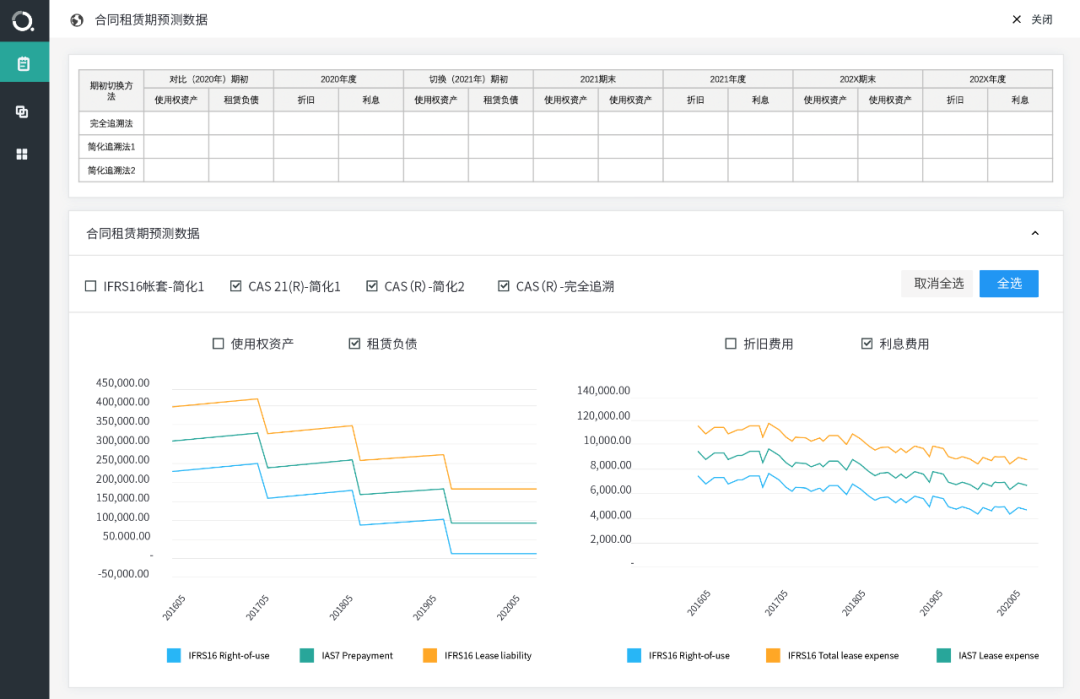Click the globe icon beside page title
The image size is (1080, 699).
click(x=77, y=20)
